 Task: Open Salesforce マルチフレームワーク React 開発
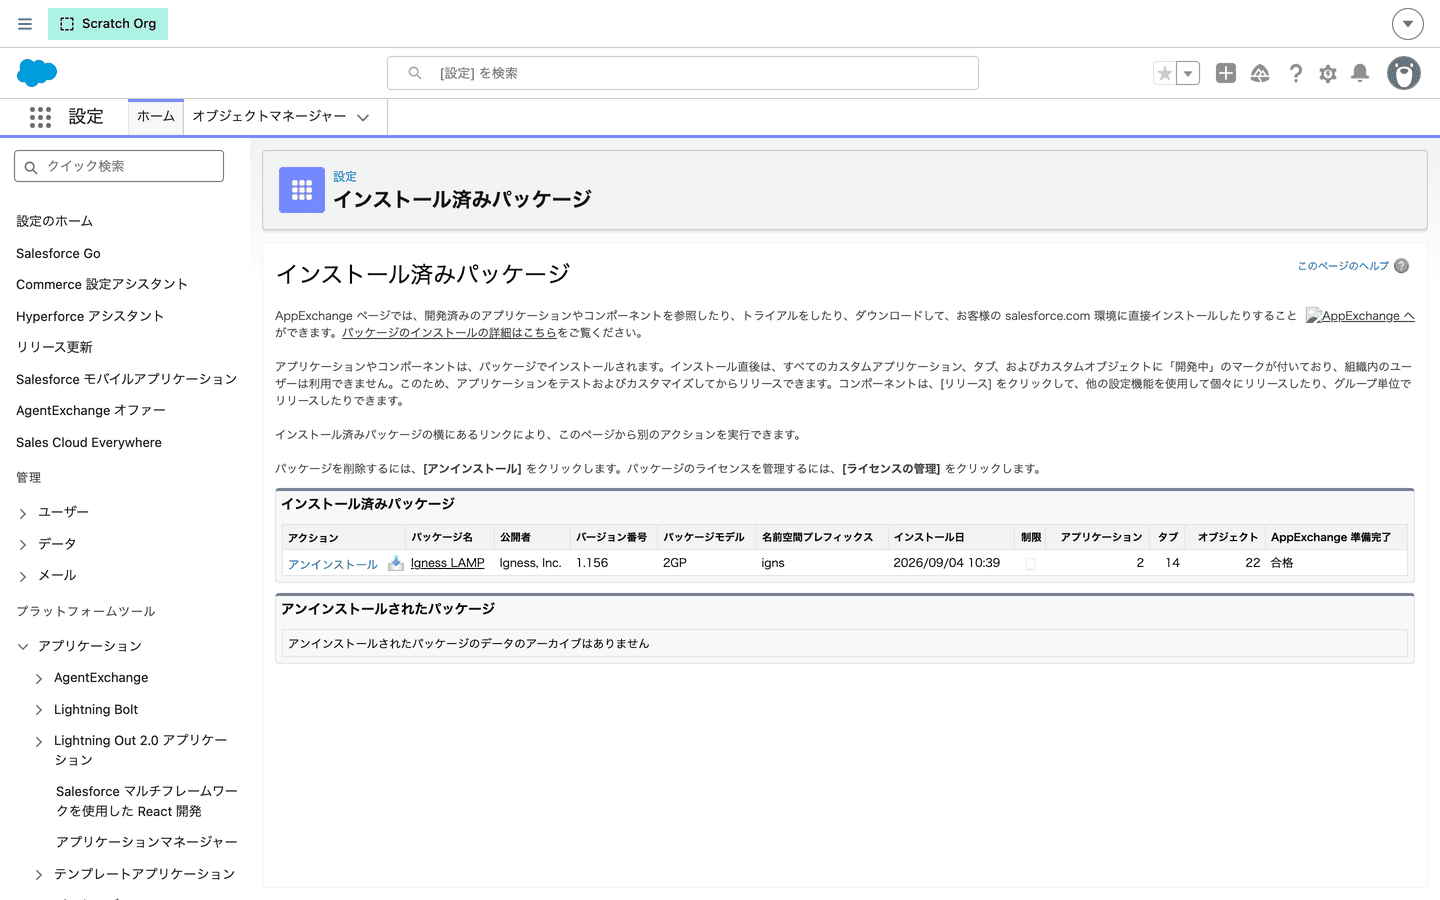[x=147, y=801]
